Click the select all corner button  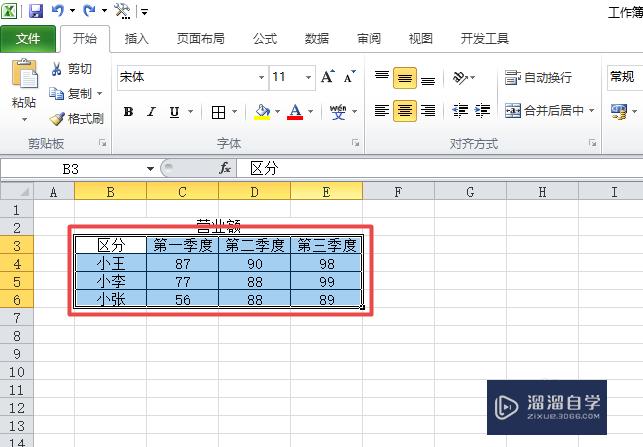pos(17,192)
